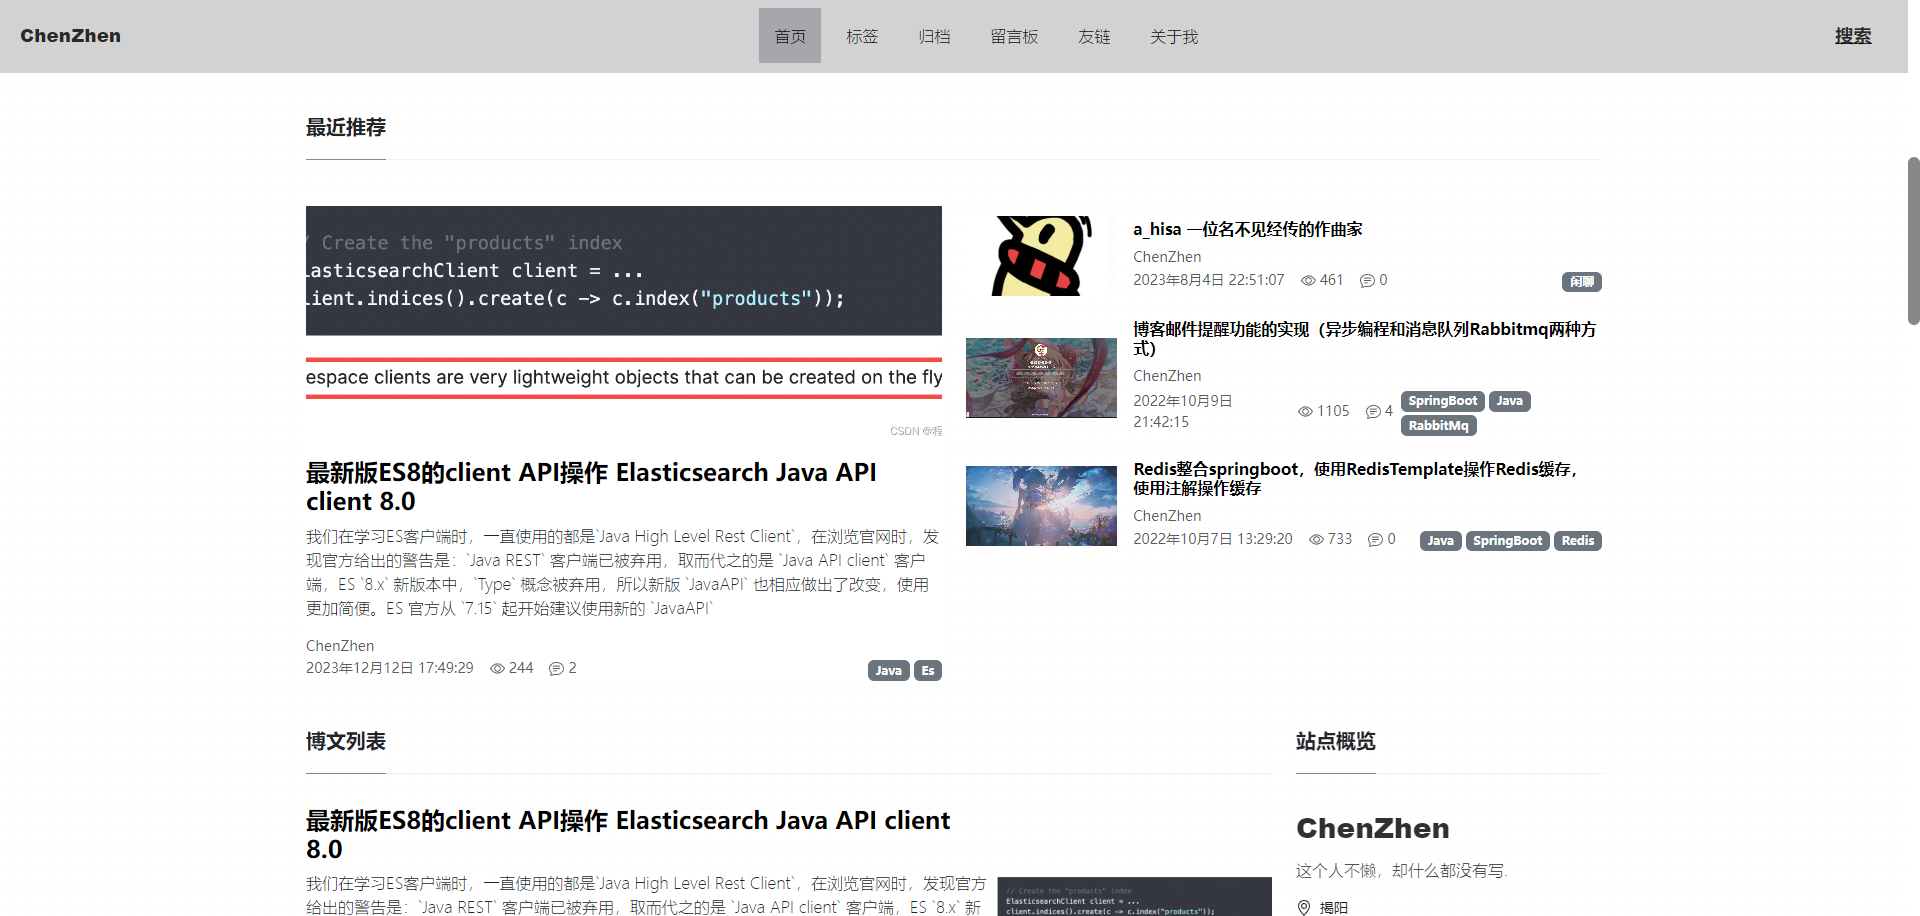Viewport: 1920px width, 916px height.
Task: Click the Java tag under the ES8 article
Action: [888, 670]
